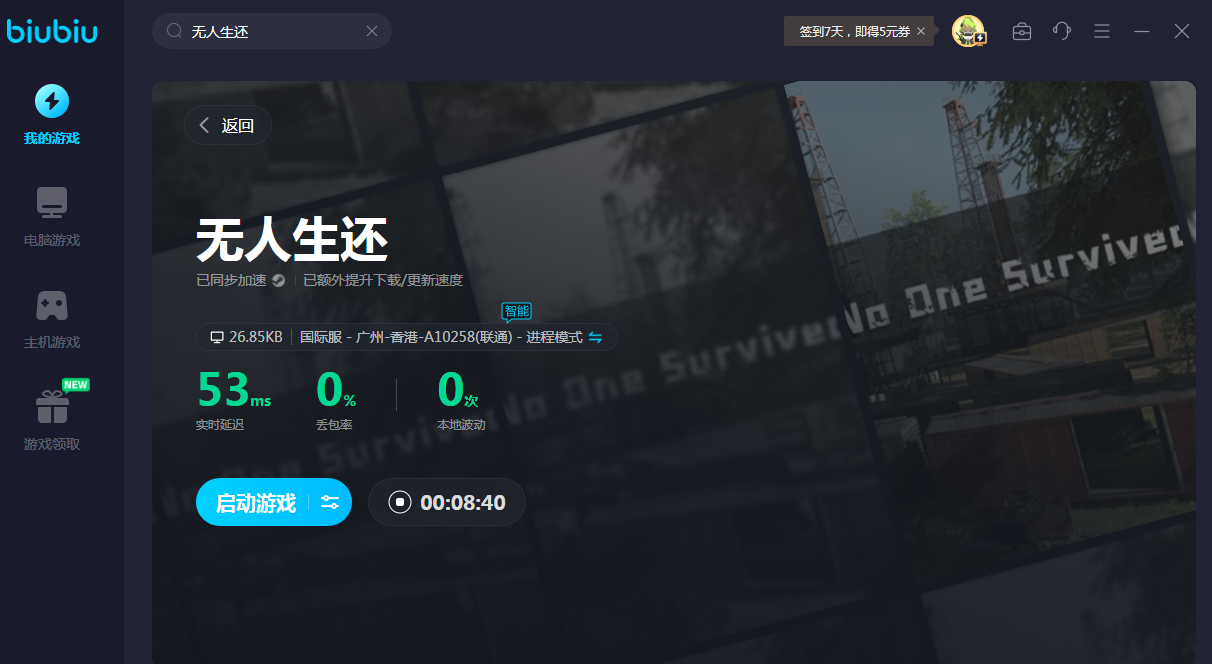Open 我的游戏 lightning sidebar tab
Image resolution: width=1212 pixels, height=664 pixels.
pos(52,101)
